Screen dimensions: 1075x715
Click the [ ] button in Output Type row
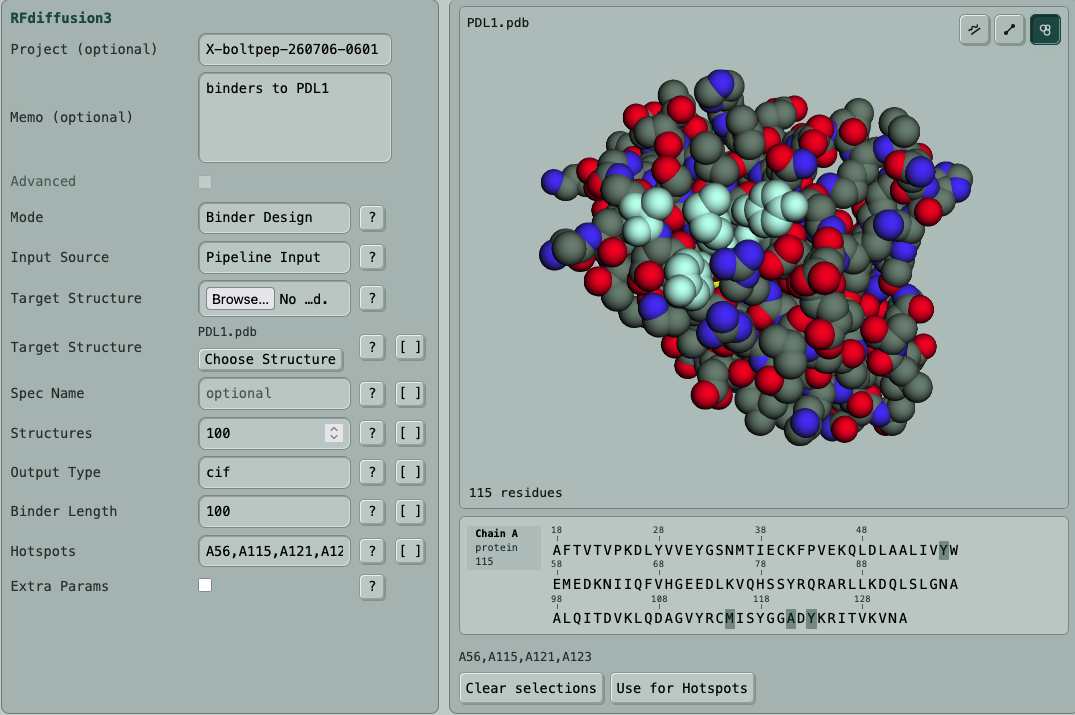[x=410, y=472]
